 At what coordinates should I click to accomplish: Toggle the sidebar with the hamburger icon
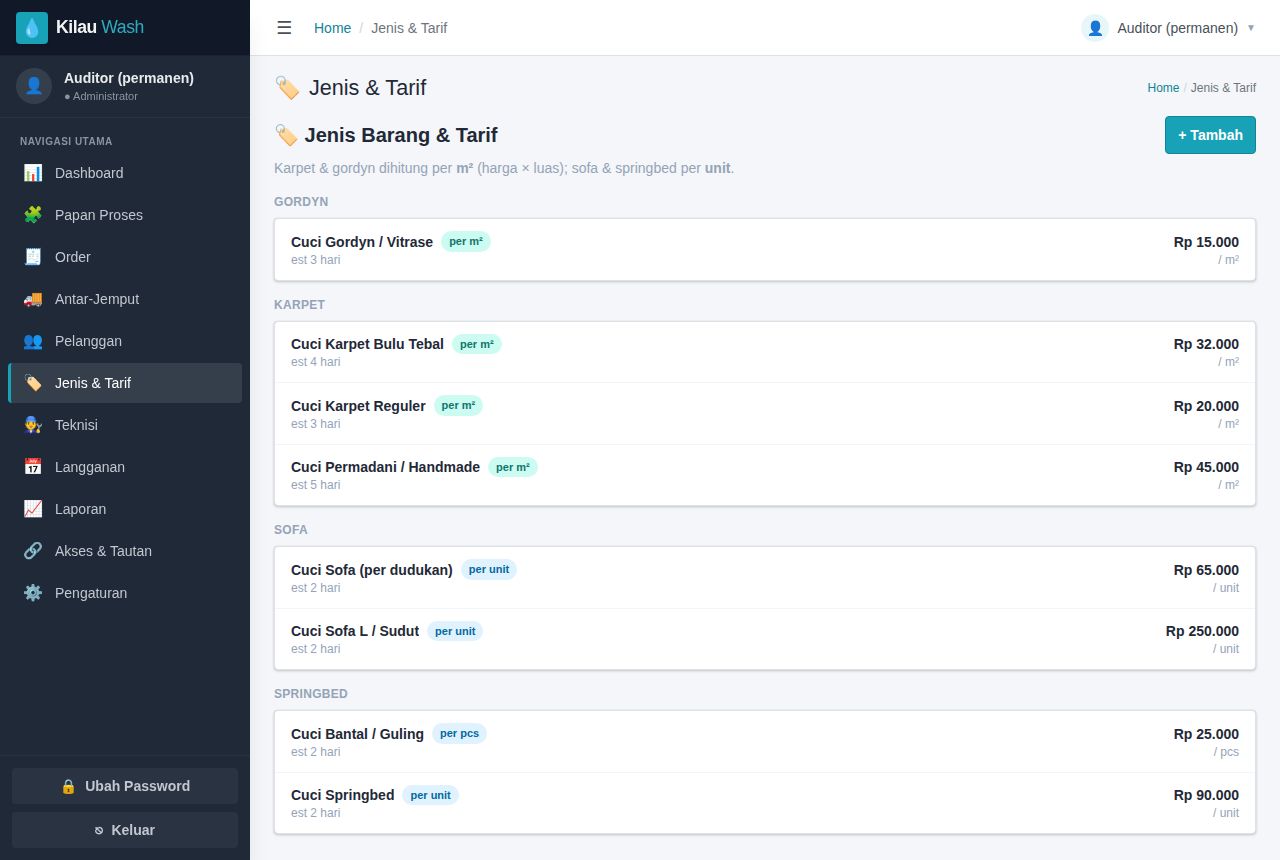point(284,28)
